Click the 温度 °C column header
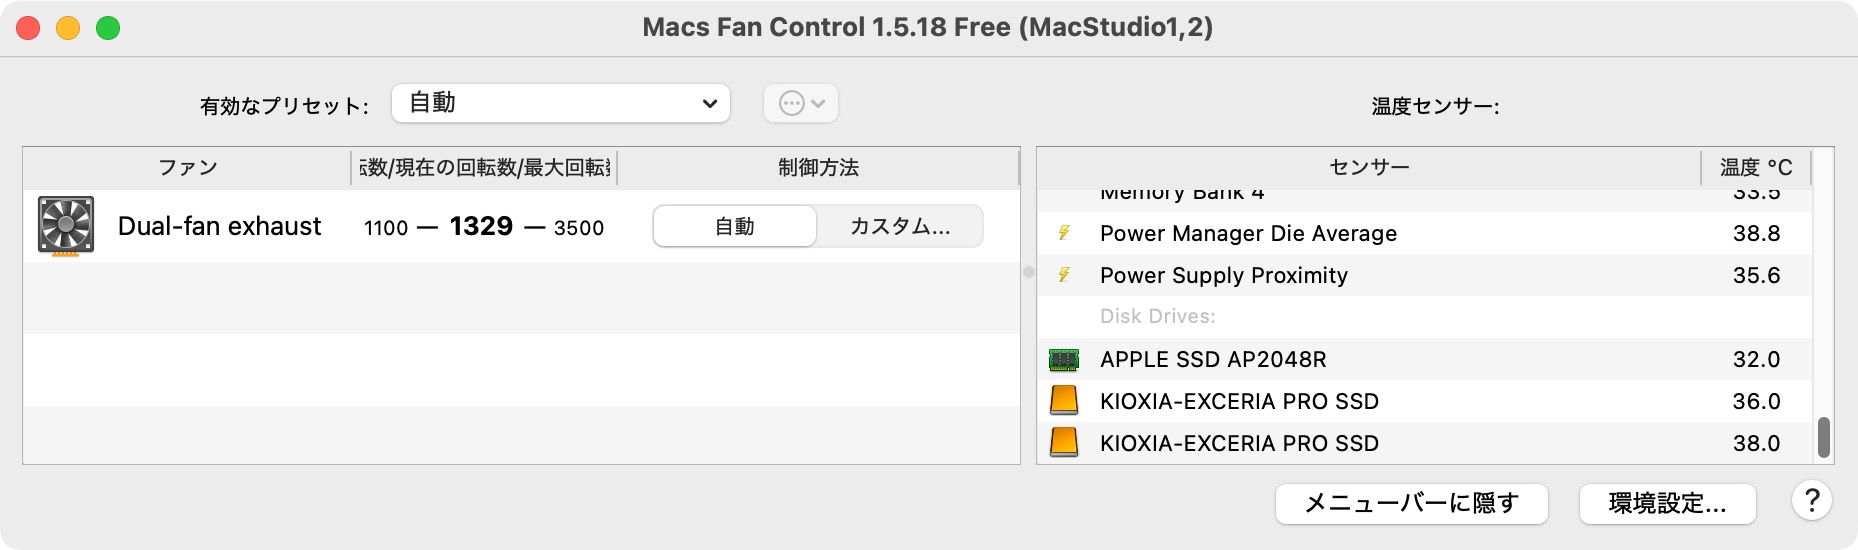Image resolution: width=1858 pixels, height=550 pixels. tap(1755, 168)
